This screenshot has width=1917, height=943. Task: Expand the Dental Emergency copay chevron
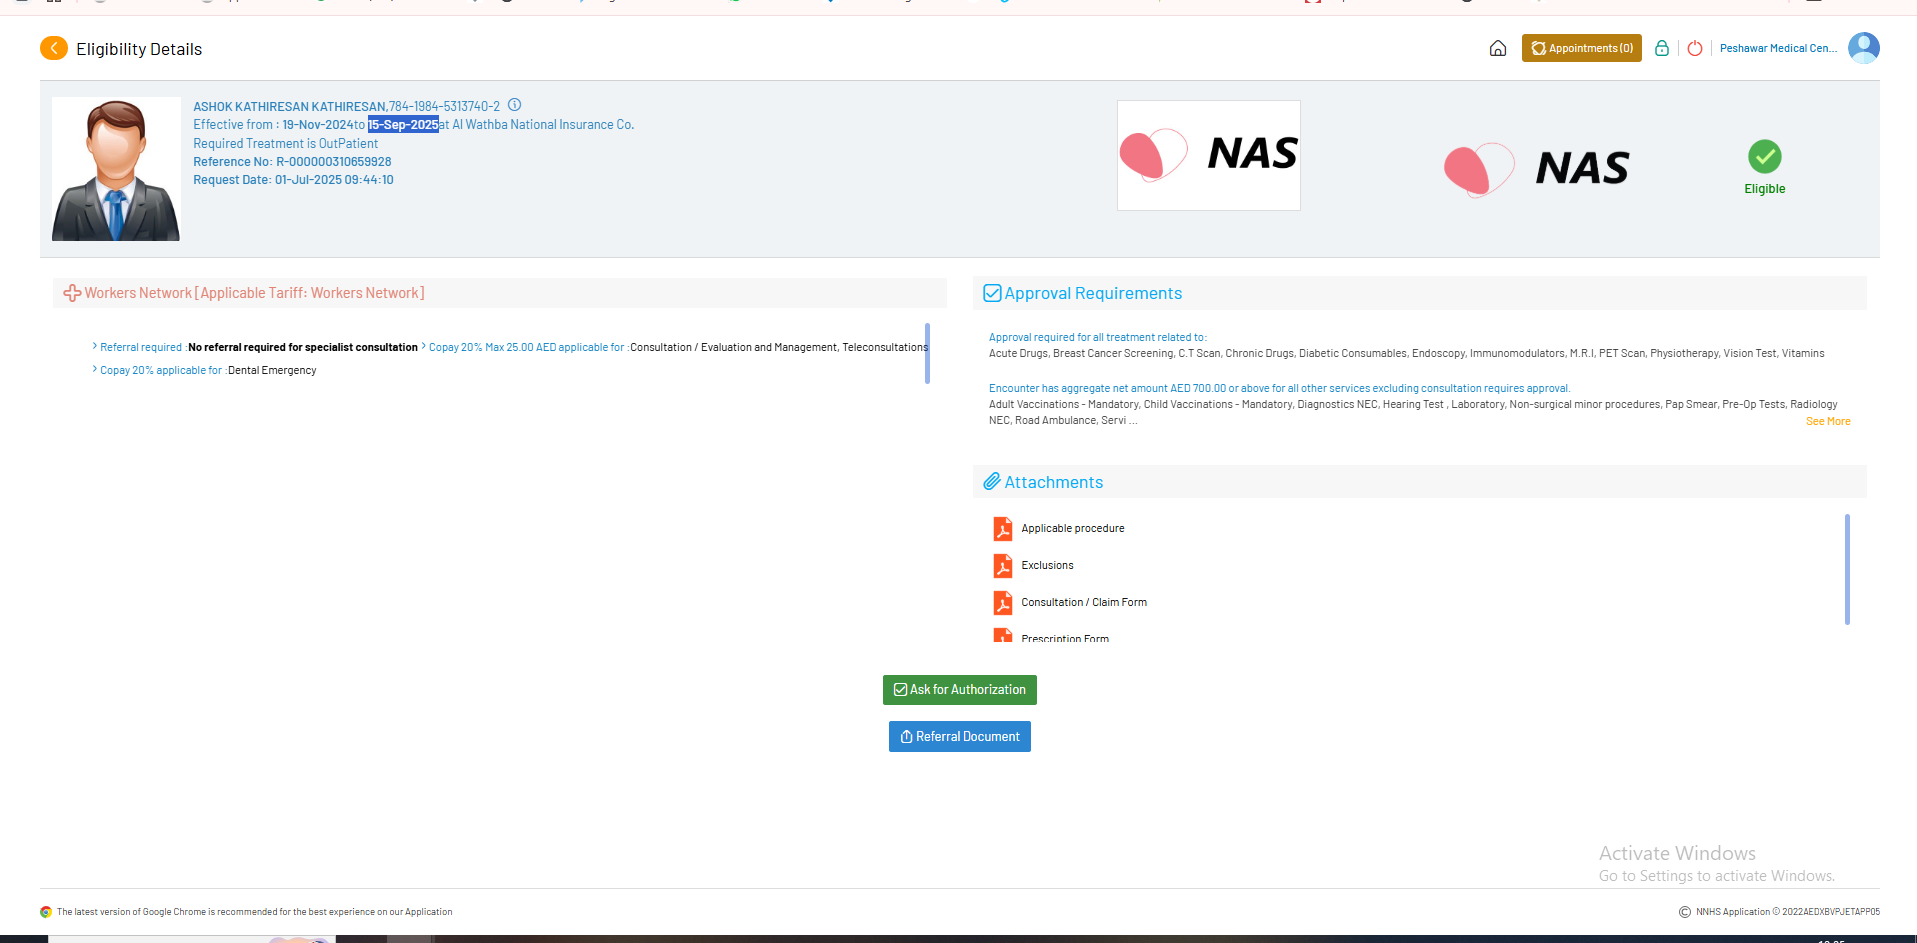pos(95,369)
